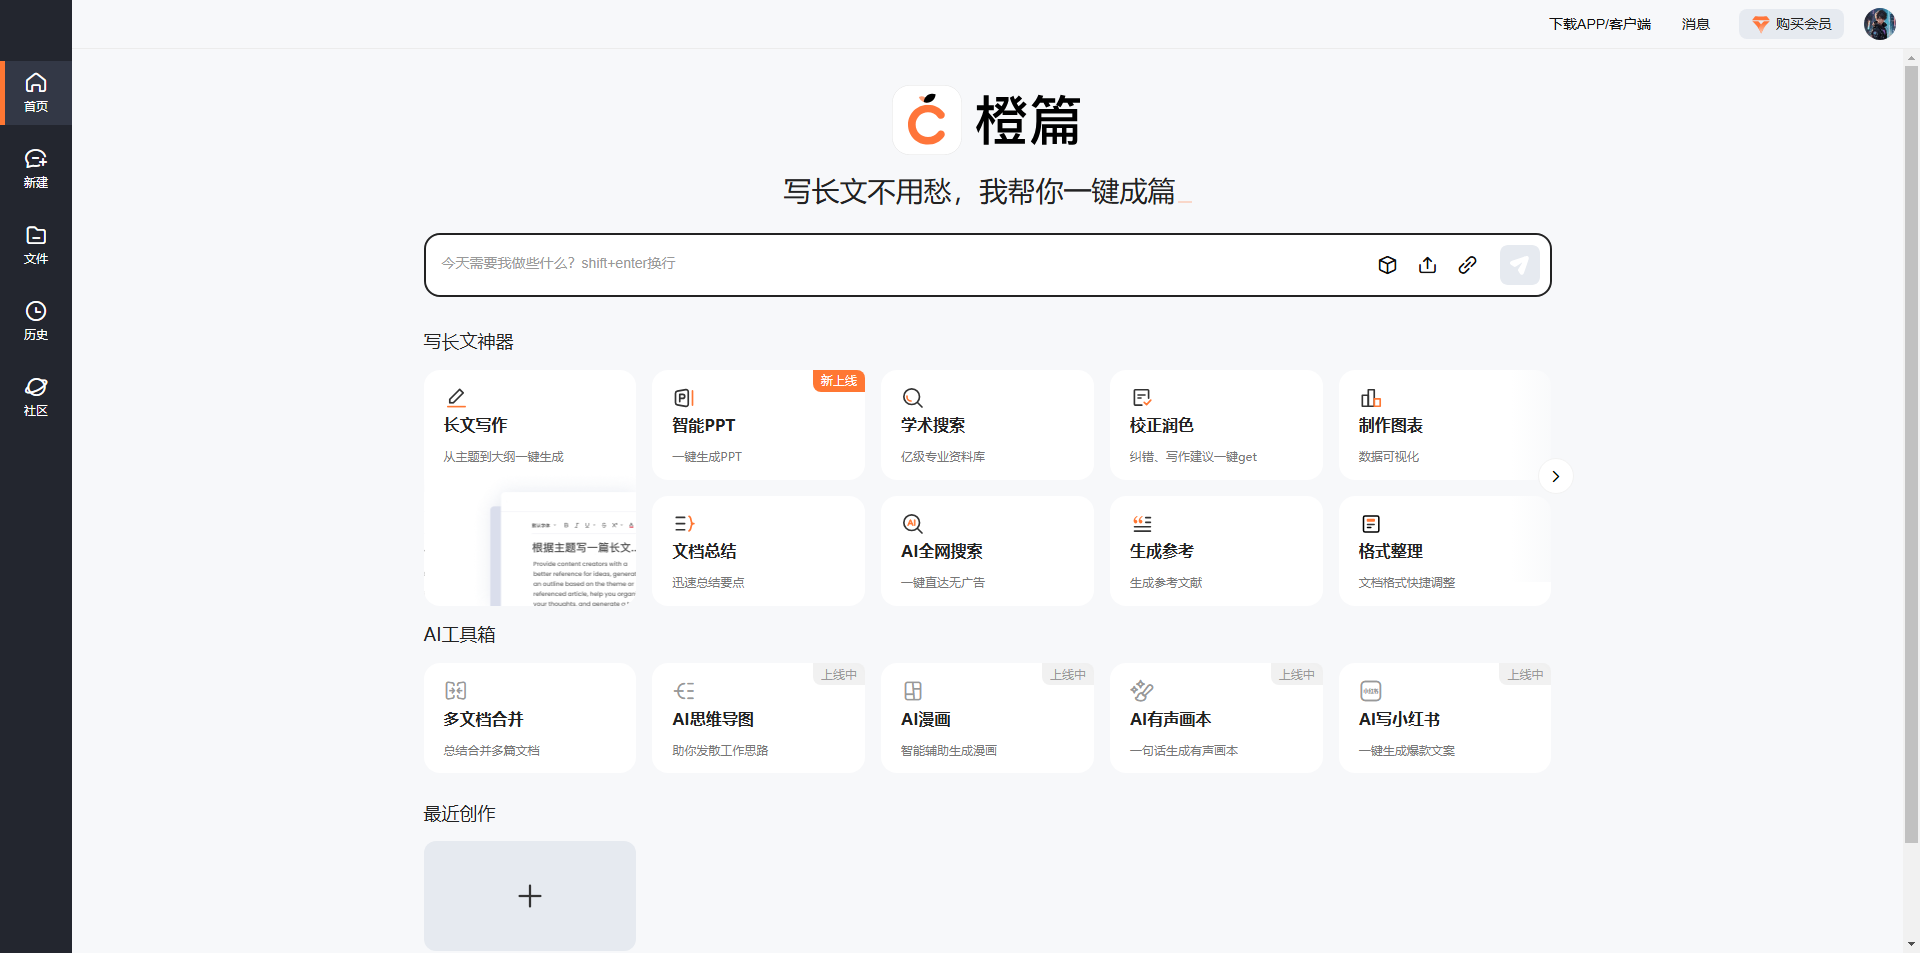Click the 校正润色 icon
The height and width of the screenshot is (953, 1920).
pyautogui.click(x=1142, y=397)
